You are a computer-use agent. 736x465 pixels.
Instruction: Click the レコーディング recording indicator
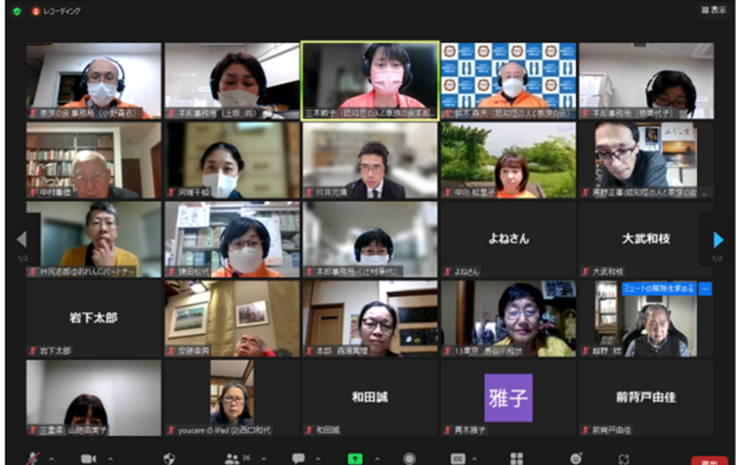coord(57,11)
